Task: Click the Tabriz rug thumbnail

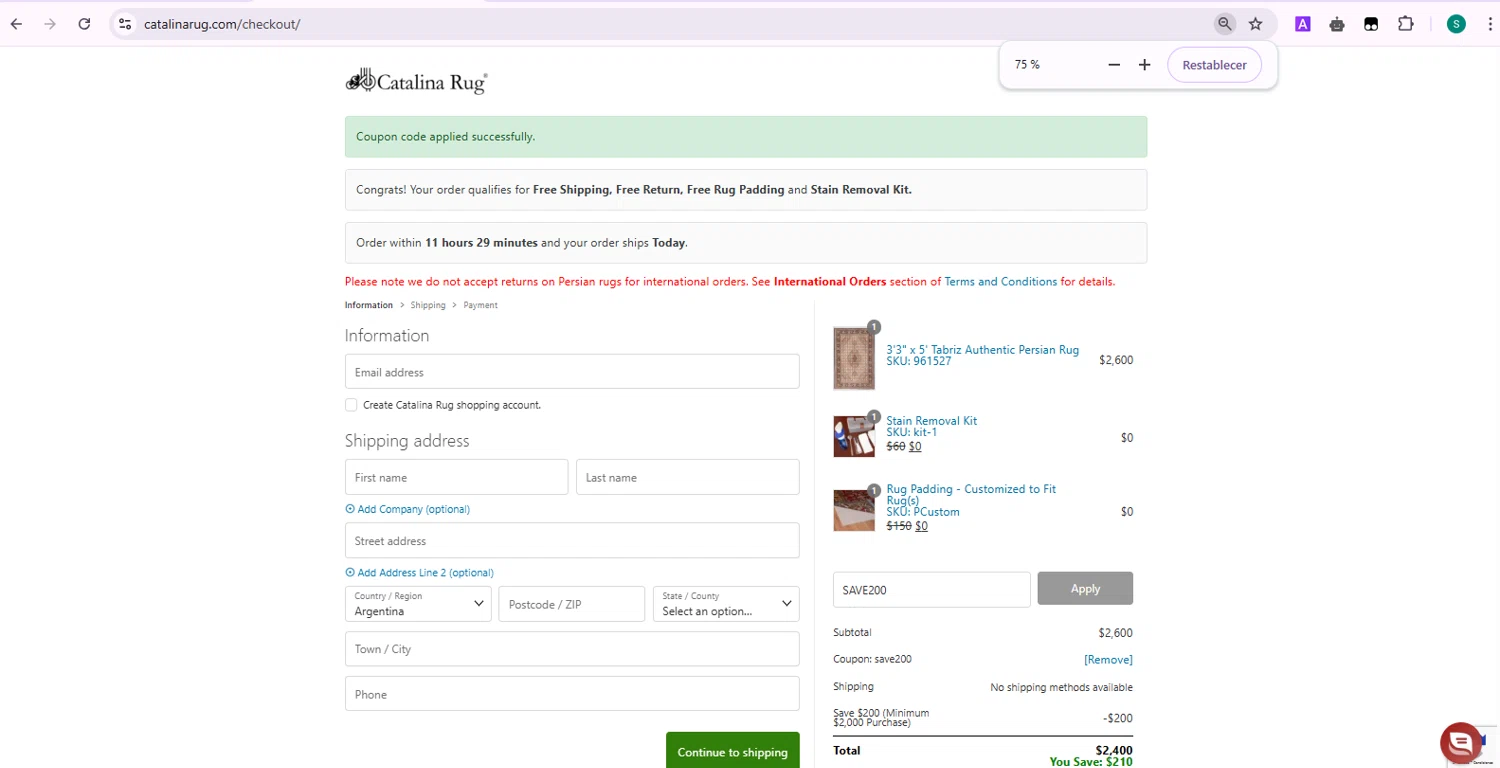Action: tap(854, 358)
